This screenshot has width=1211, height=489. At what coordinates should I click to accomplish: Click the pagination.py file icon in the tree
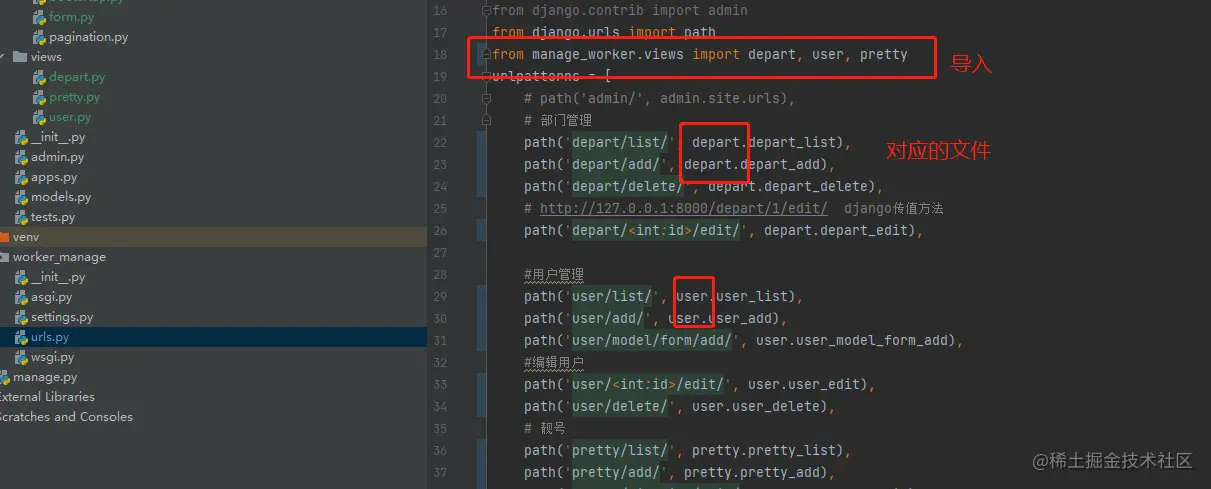(39, 37)
